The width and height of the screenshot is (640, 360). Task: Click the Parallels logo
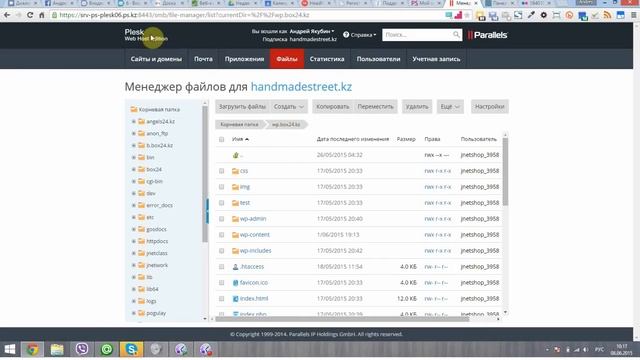coord(488,35)
